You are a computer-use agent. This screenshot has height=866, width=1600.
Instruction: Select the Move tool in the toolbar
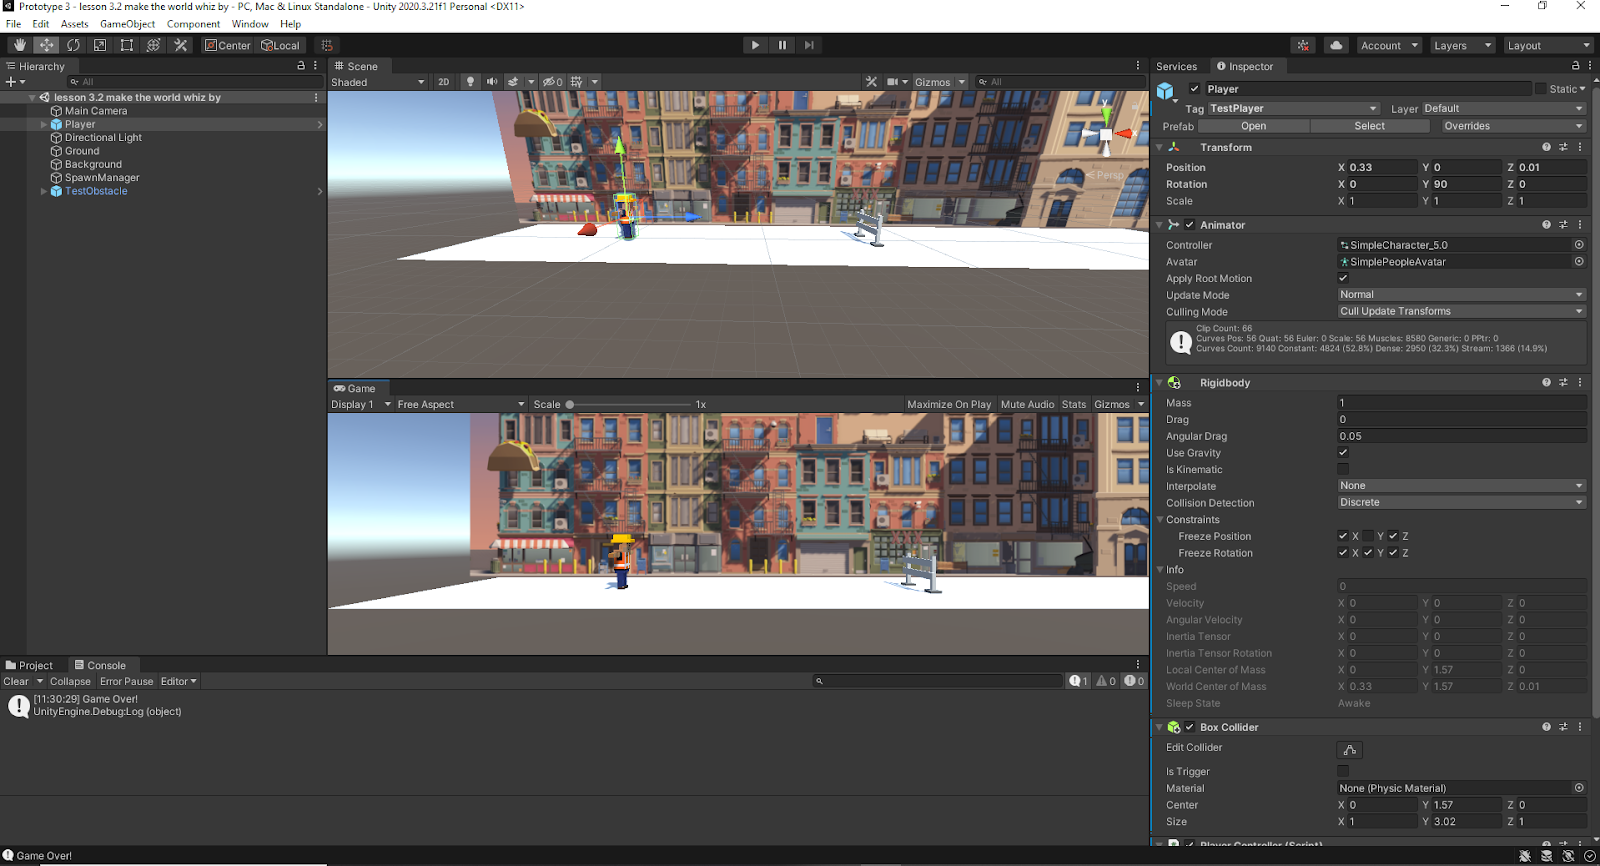click(47, 45)
